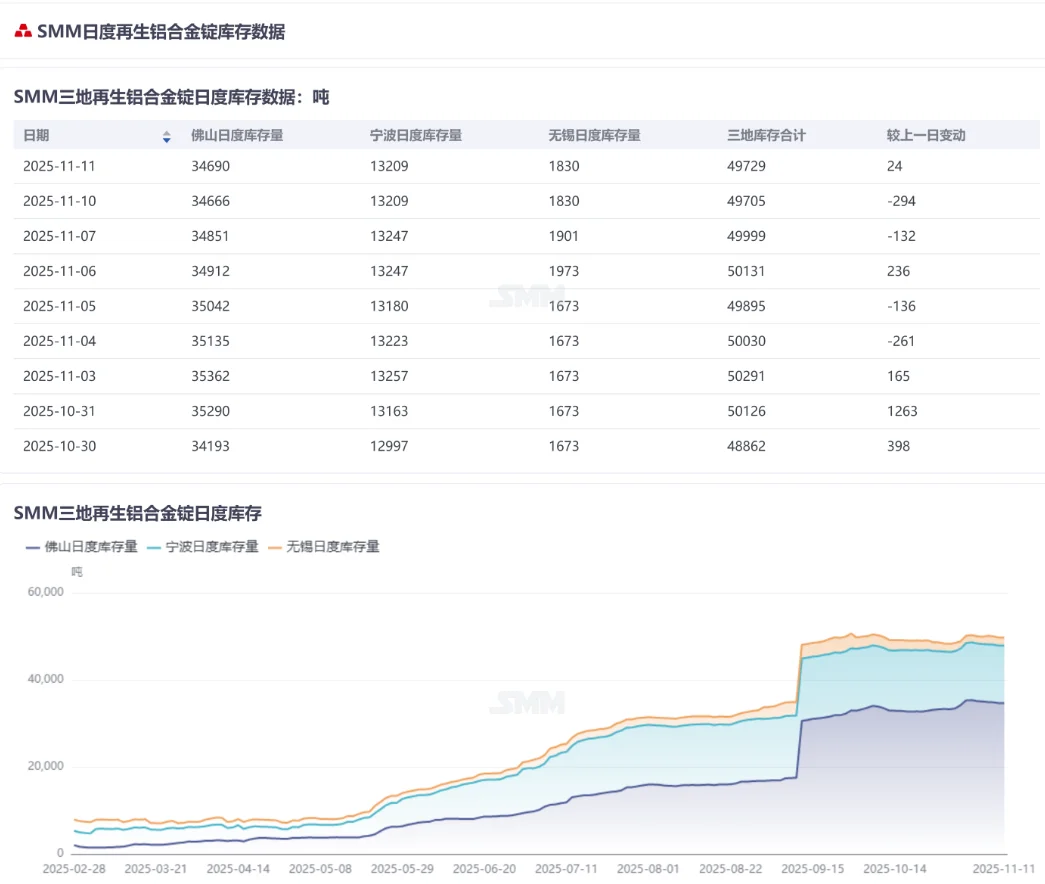Image resolution: width=1045 pixels, height=884 pixels.
Task: Click Wuxi value 1901
Action: 564,236
